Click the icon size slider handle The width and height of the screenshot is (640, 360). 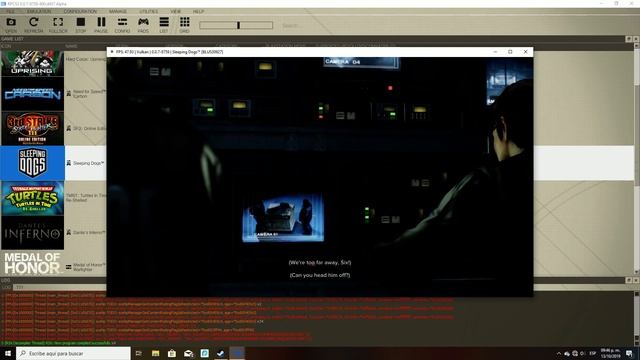pos(238,25)
